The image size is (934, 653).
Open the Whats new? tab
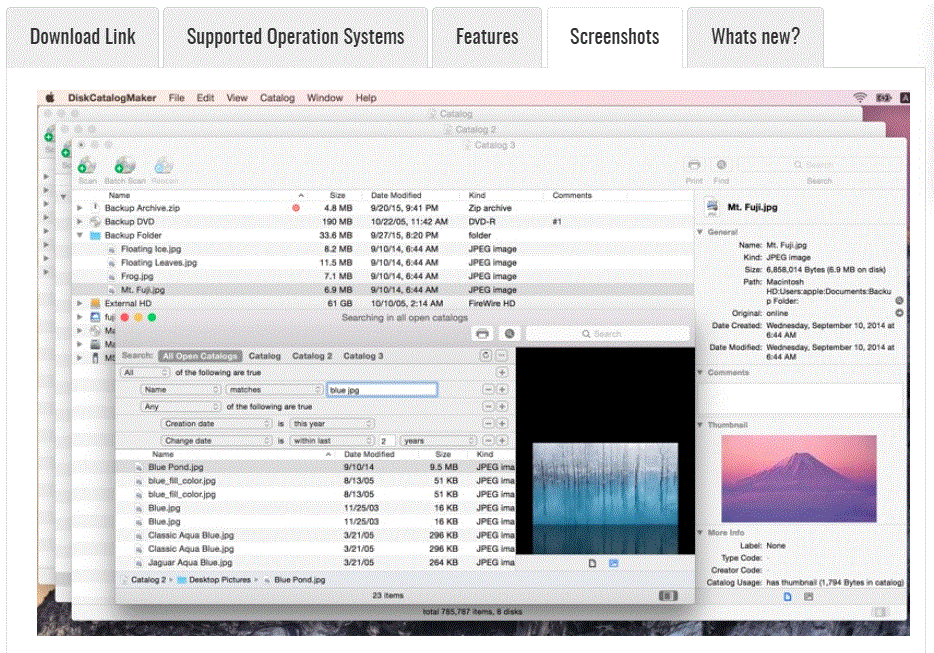[755, 37]
